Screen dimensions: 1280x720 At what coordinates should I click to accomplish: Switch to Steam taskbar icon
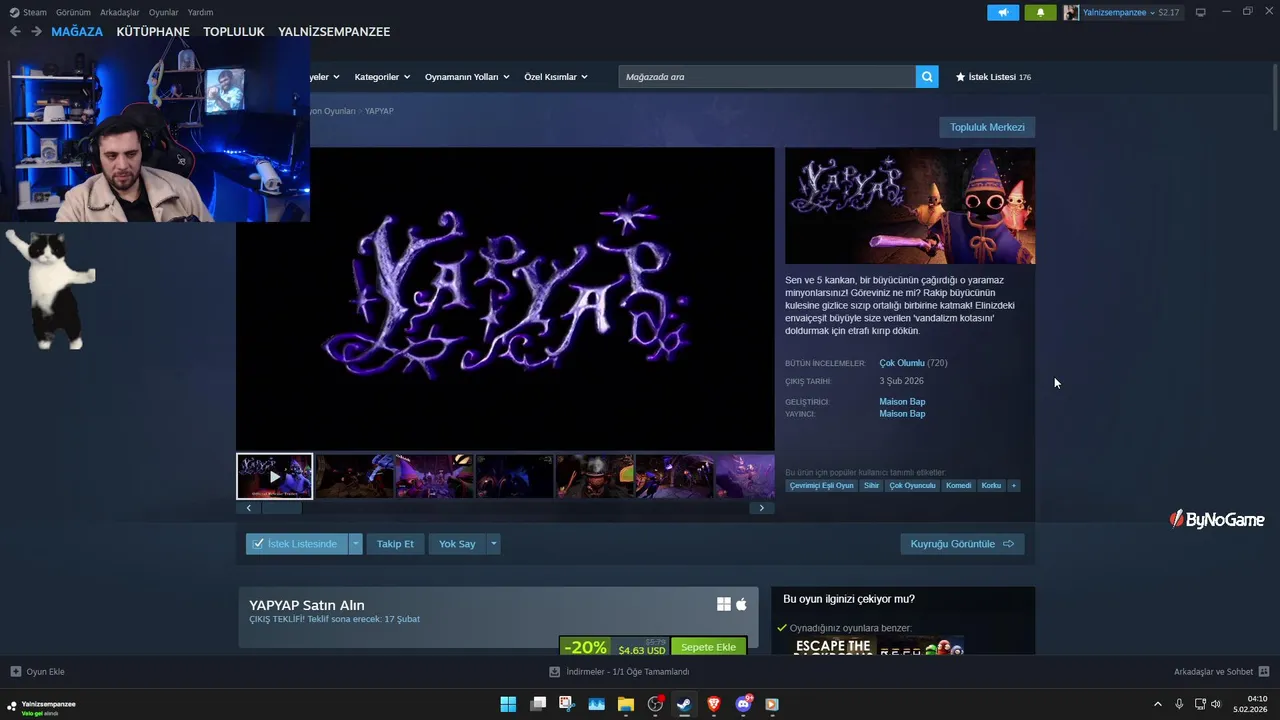684,704
